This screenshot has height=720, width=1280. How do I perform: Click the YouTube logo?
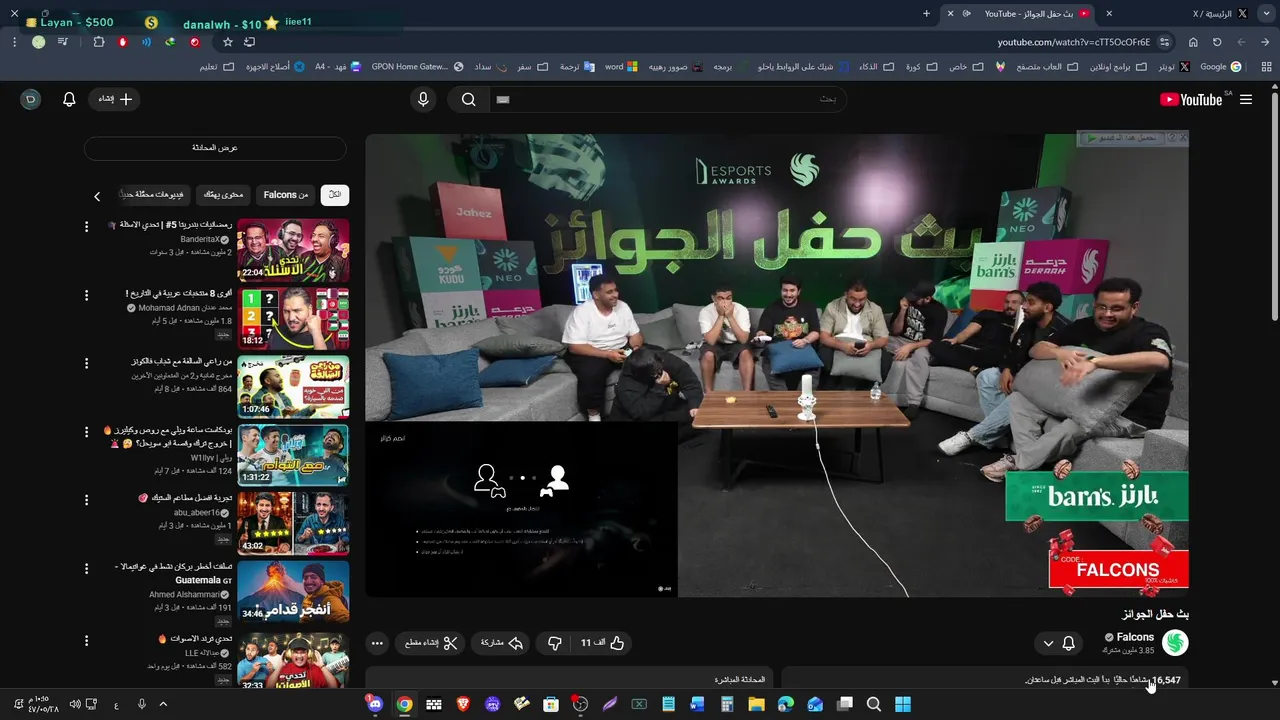tap(1191, 99)
